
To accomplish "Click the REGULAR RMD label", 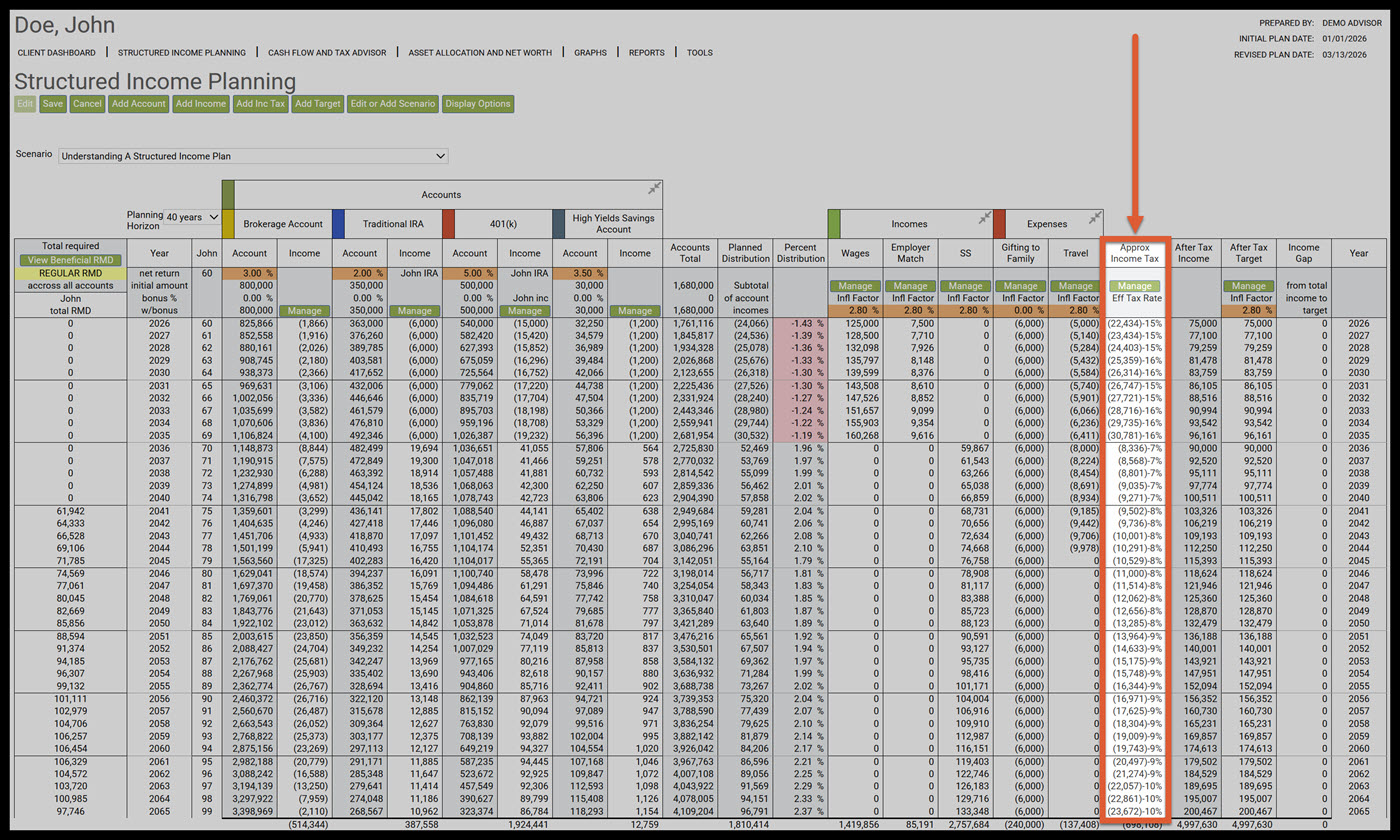I will click(x=71, y=273).
